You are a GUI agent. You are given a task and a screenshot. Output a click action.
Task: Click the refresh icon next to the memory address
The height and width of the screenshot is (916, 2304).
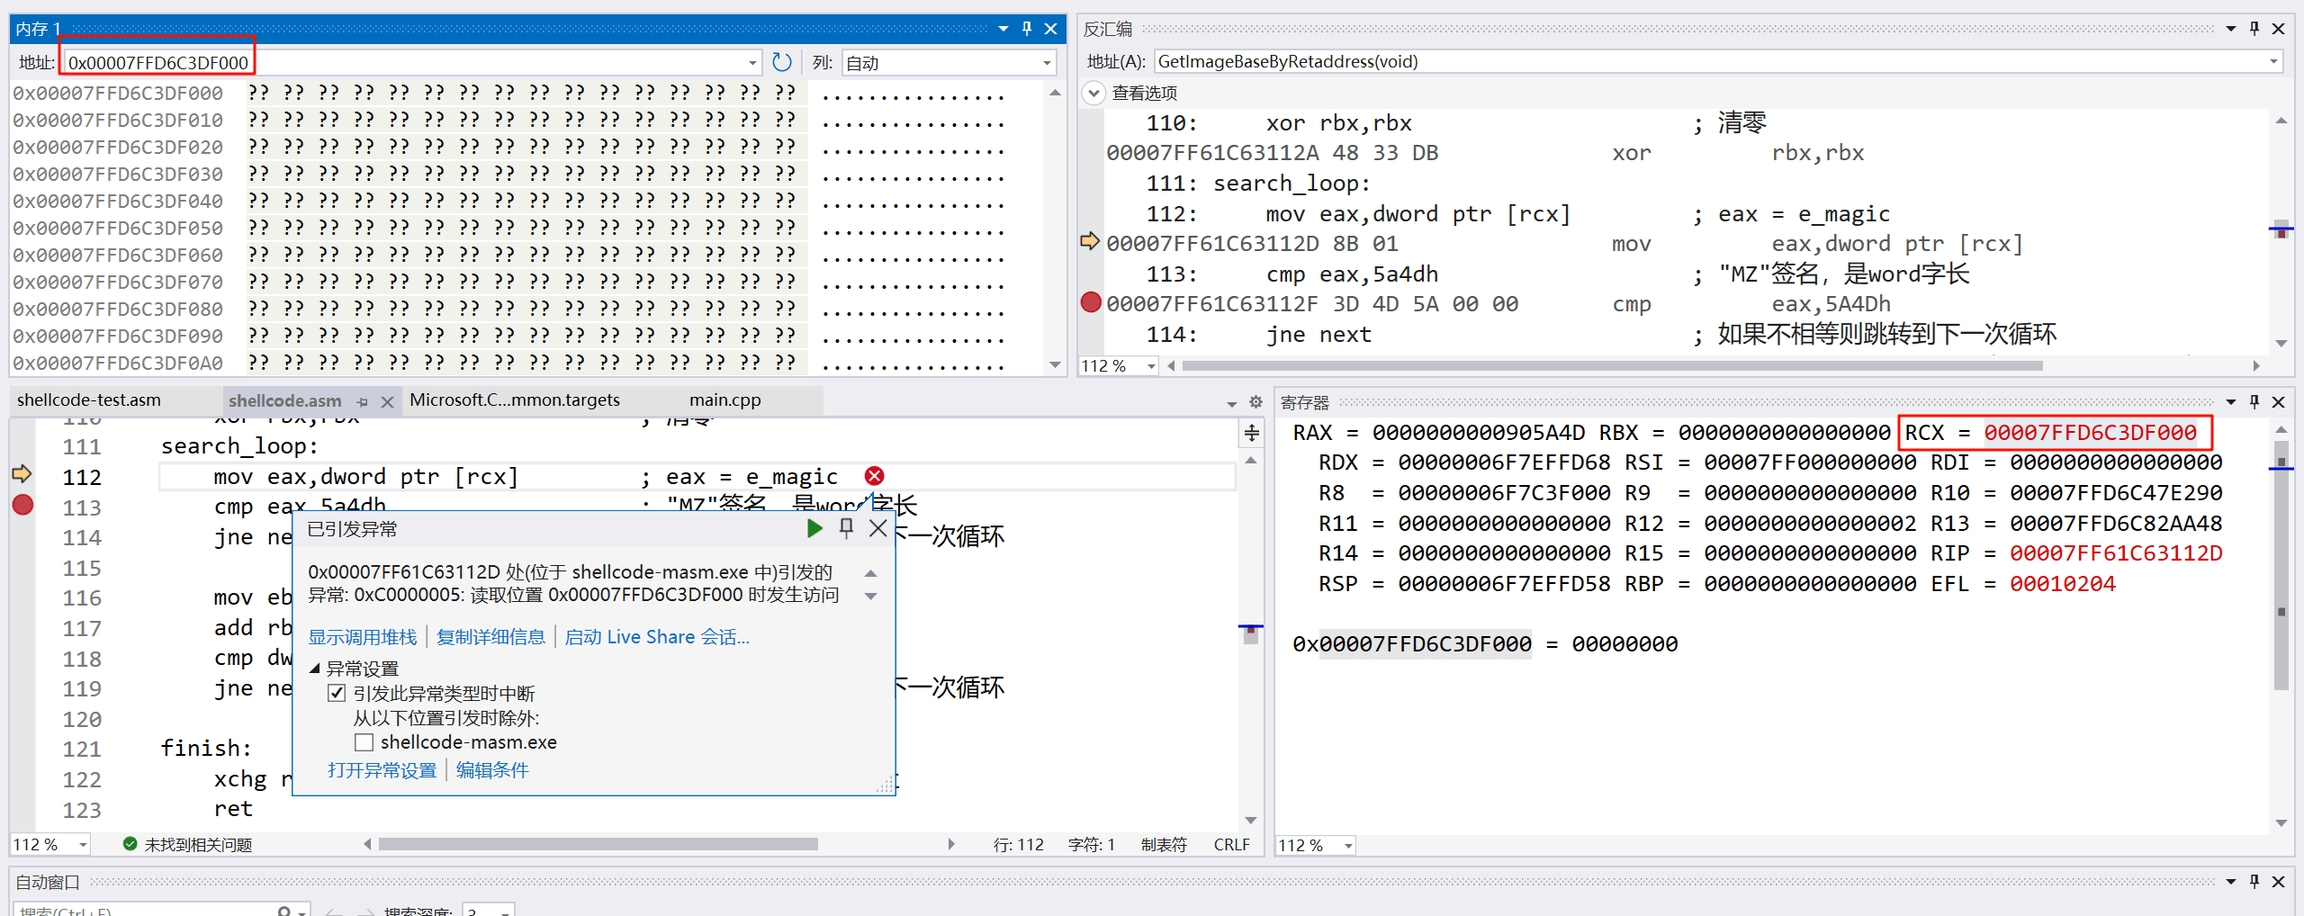[x=782, y=62]
